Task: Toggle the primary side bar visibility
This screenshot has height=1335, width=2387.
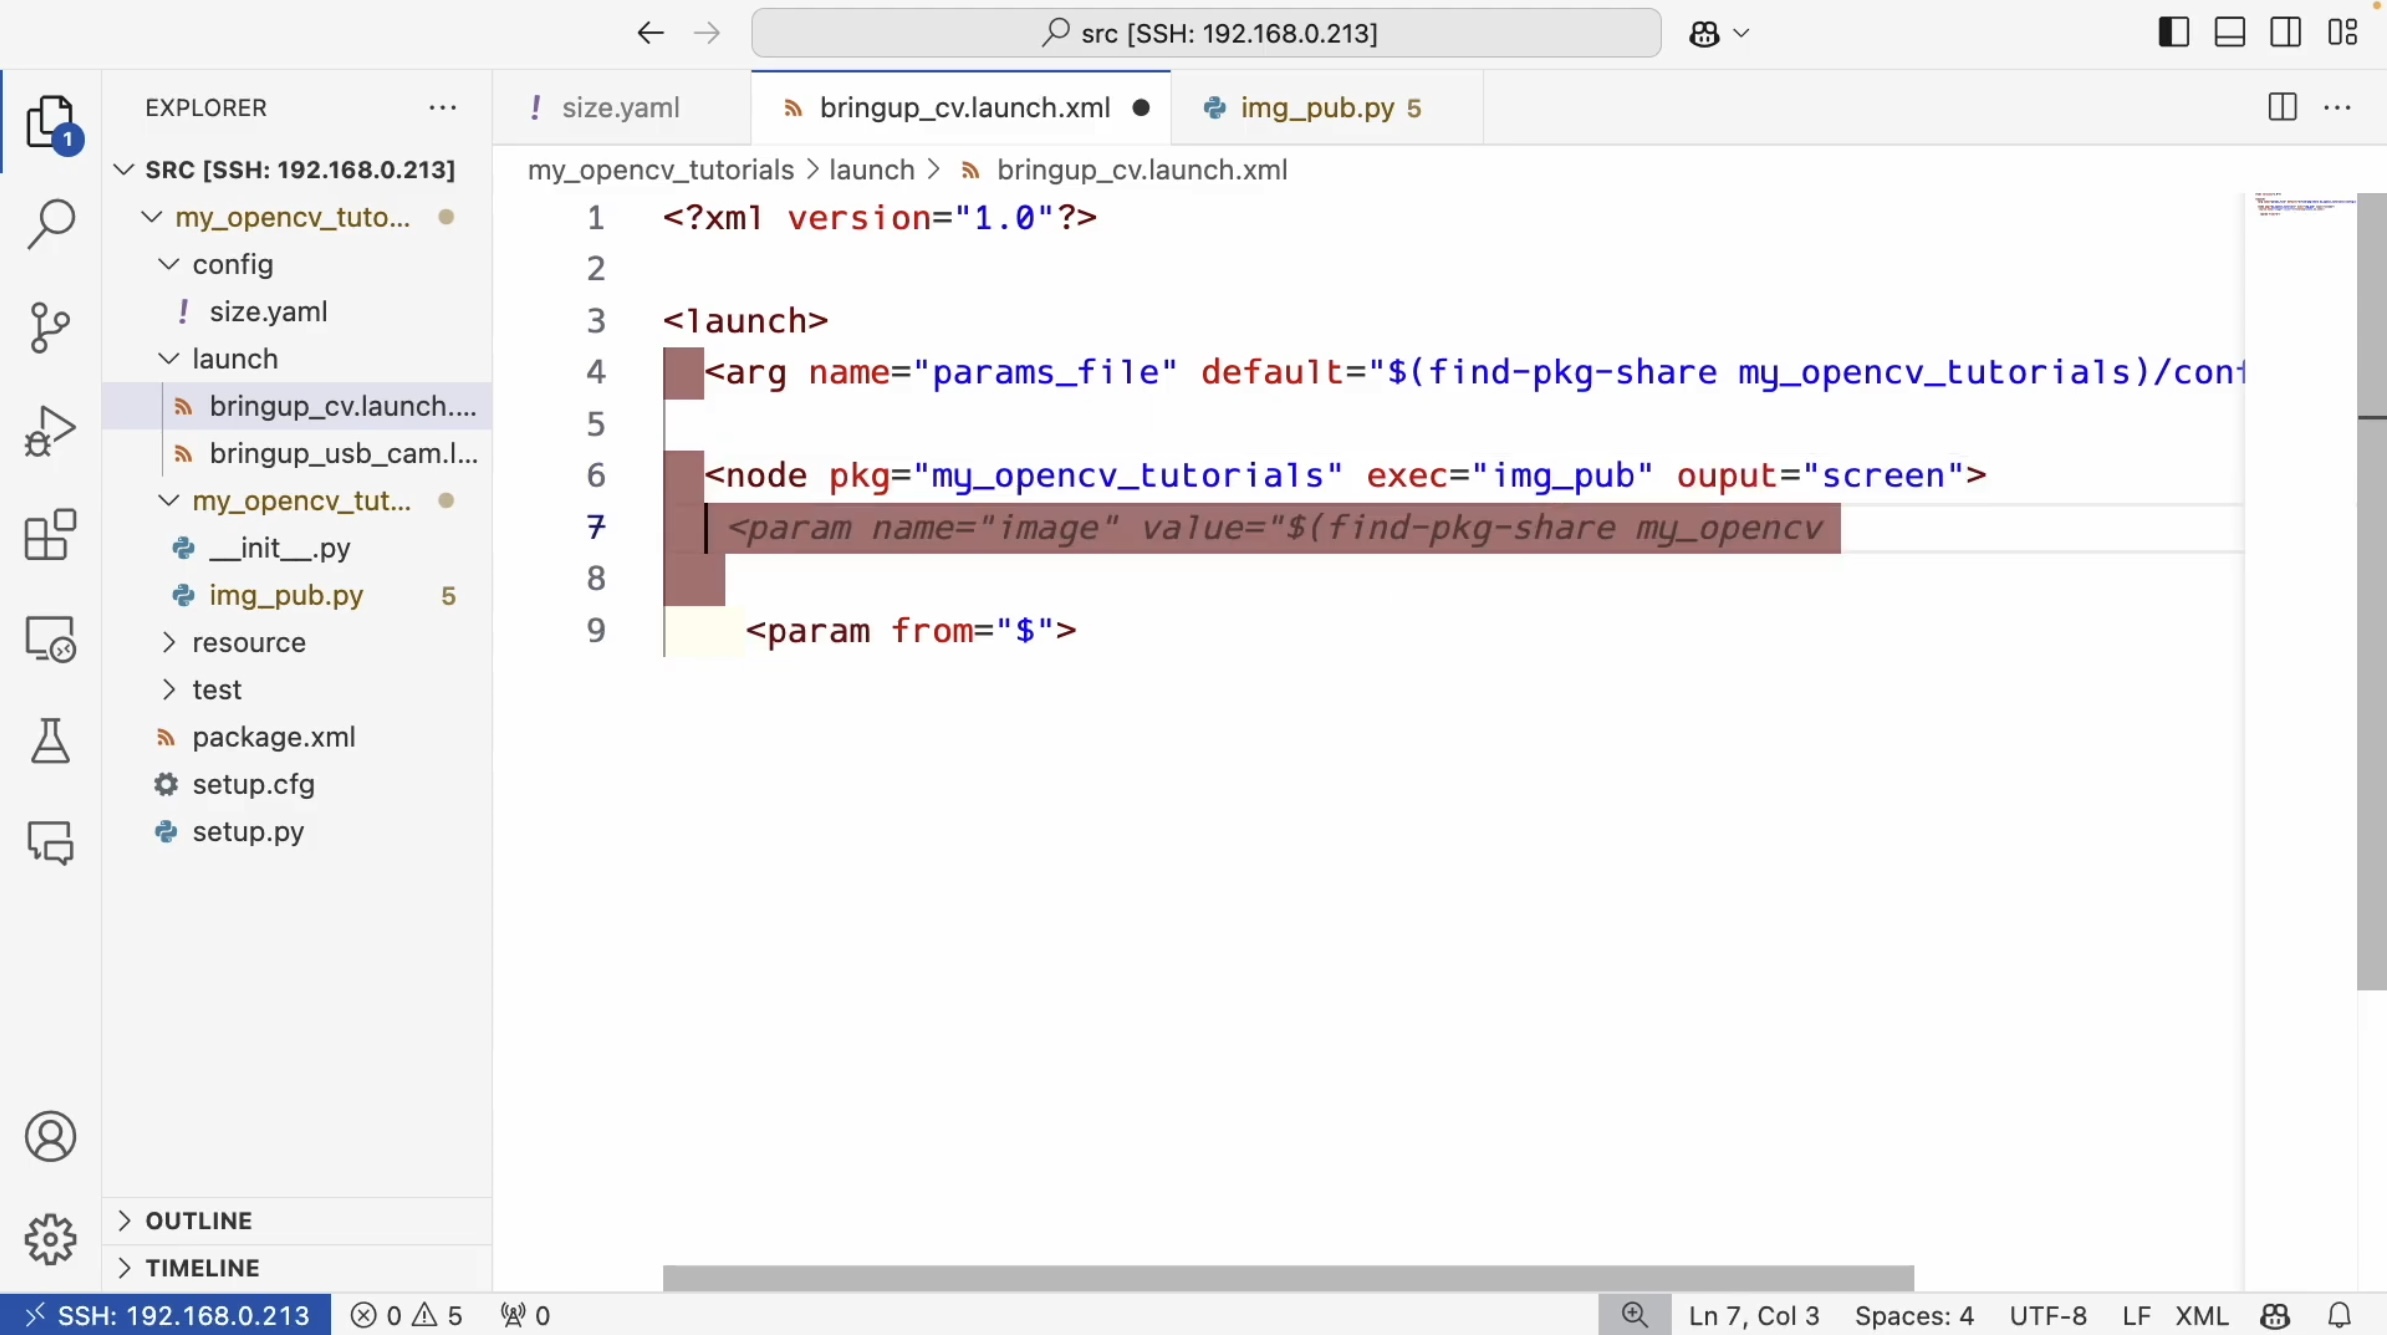Action: point(2173,33)
